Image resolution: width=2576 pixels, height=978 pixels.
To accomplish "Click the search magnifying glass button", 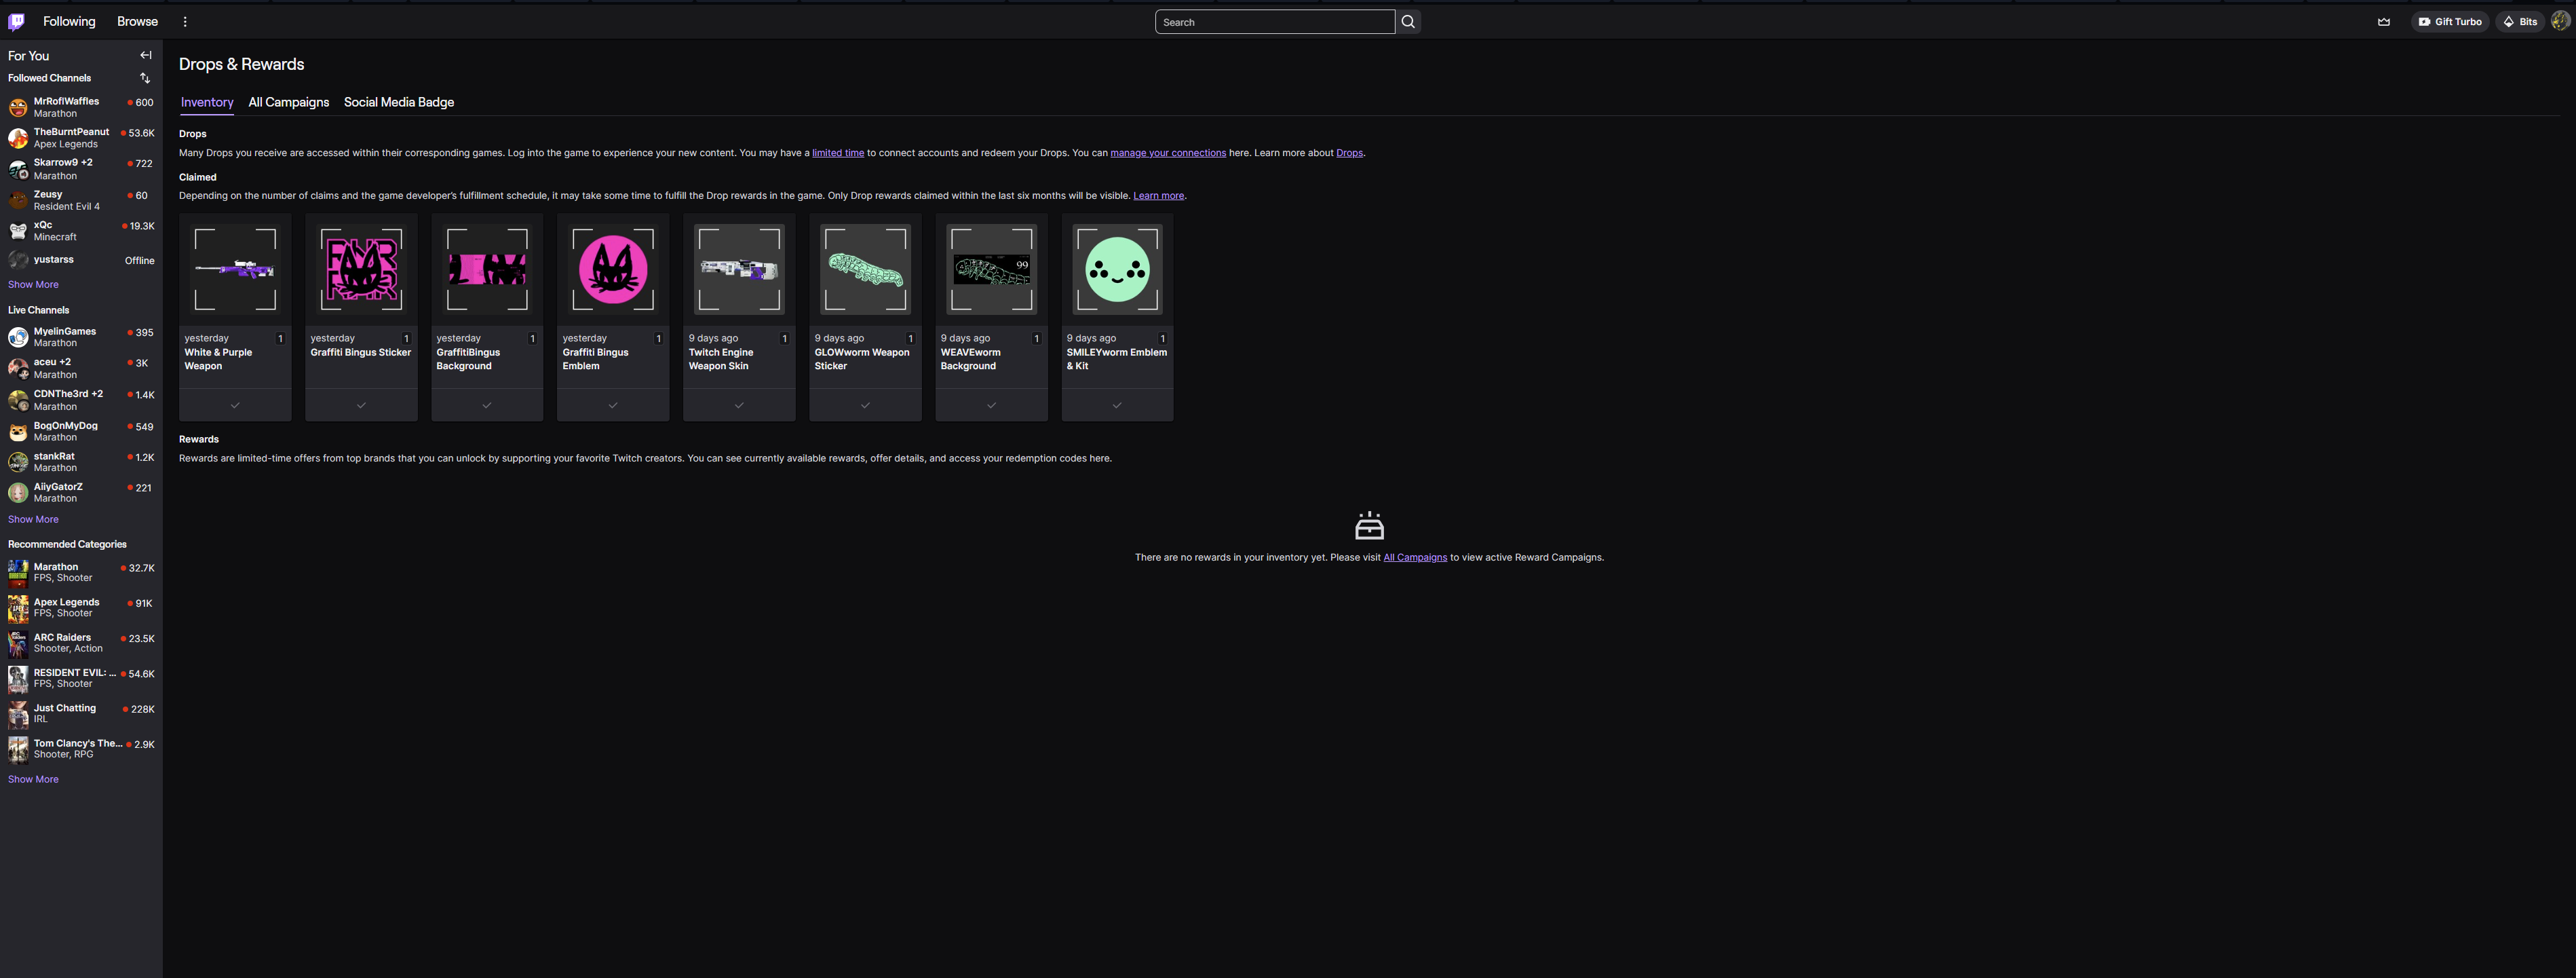I will 1408,22.
